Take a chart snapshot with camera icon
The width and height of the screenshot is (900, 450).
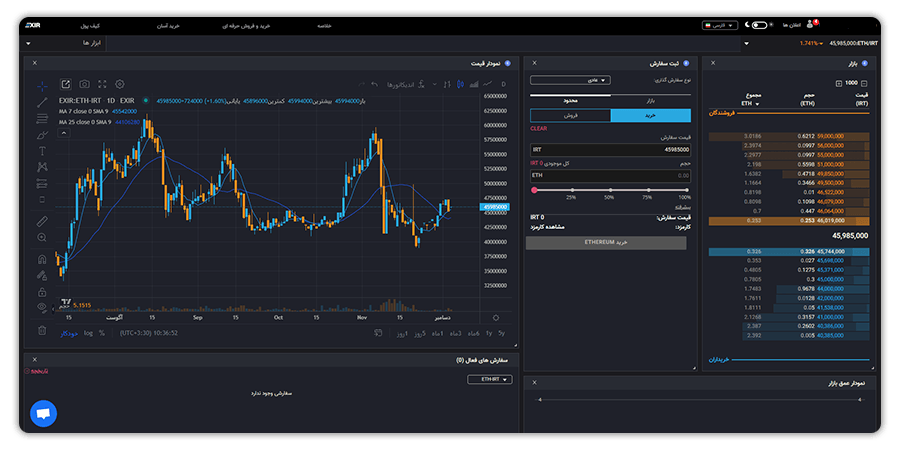(84, 84)
